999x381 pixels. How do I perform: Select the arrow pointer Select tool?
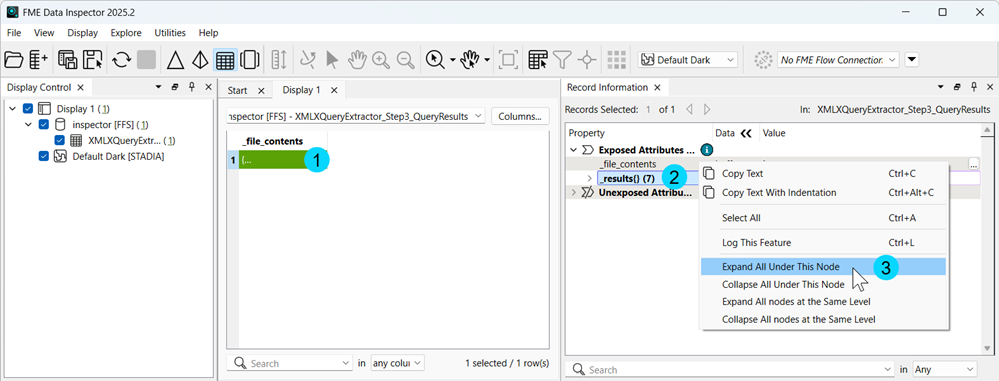pyautogui.click(x=332, y=60)
